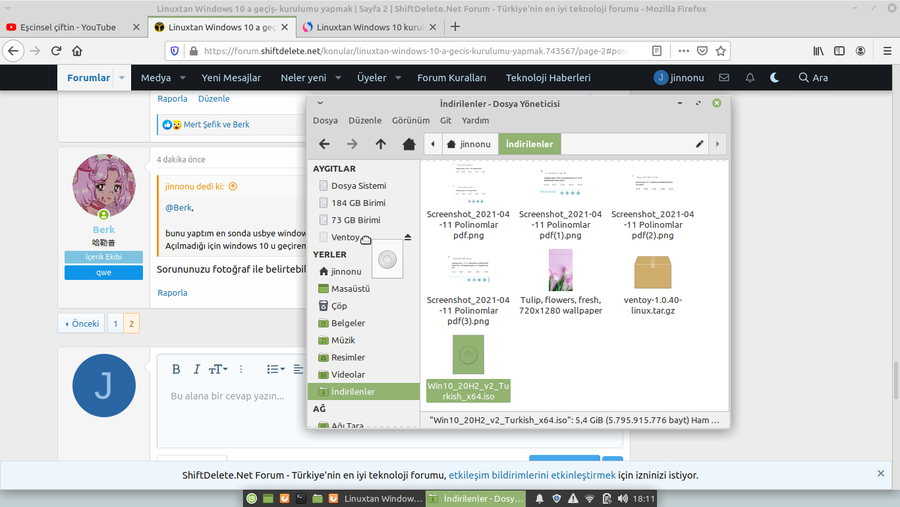Open Teknoloji Haberleri link

548,78
